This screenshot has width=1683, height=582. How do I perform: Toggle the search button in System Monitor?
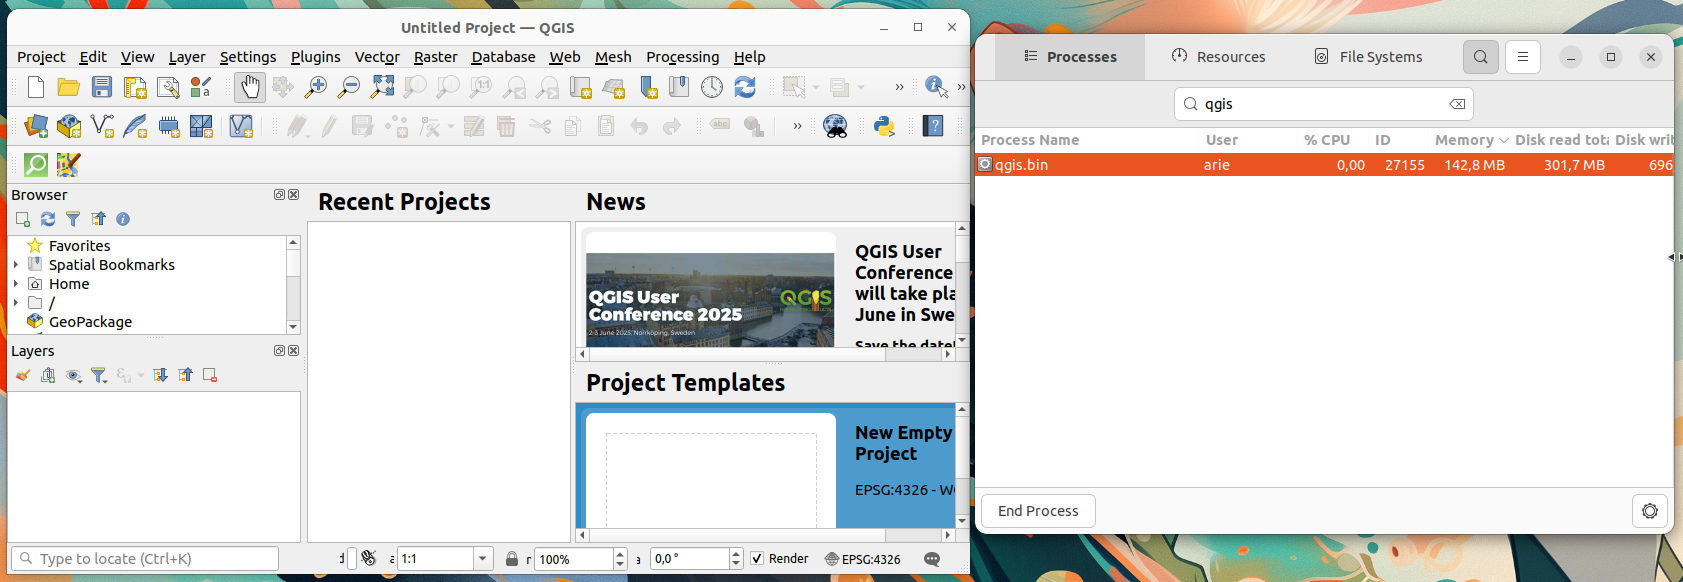point(1481,57)
